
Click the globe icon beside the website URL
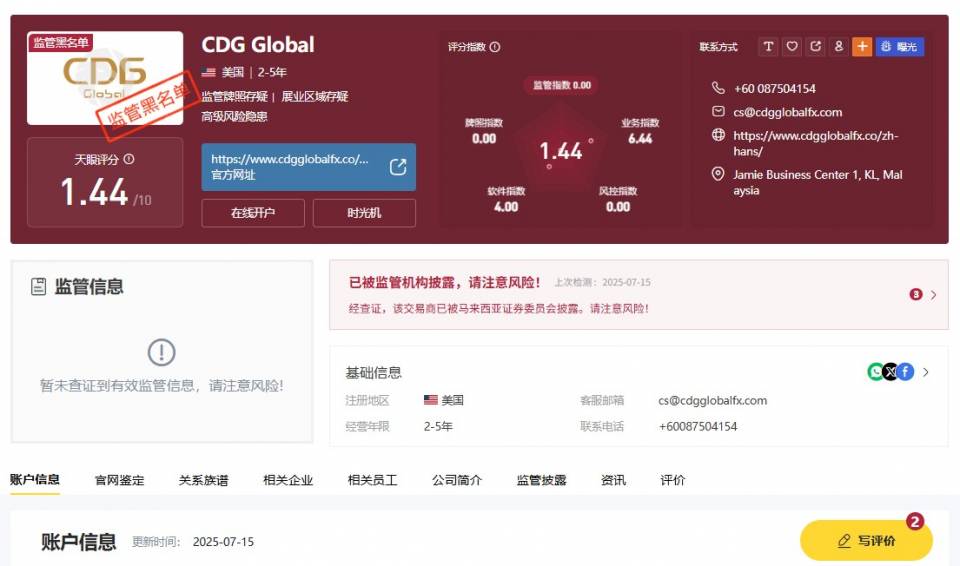pyautogui.click(x=718, y=135)
